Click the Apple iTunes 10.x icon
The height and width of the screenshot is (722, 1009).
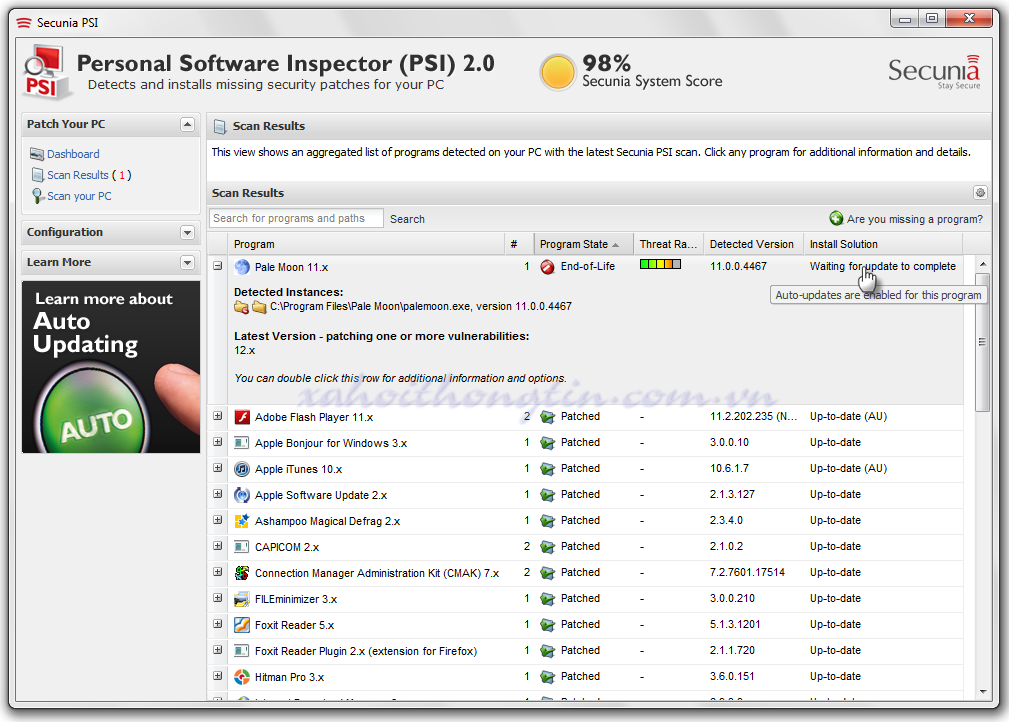coord(242,469)
